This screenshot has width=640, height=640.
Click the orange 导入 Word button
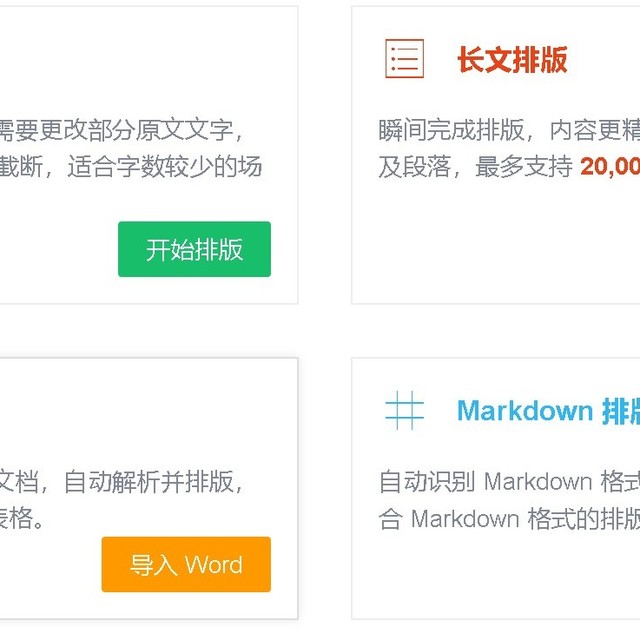click(186, 564)
